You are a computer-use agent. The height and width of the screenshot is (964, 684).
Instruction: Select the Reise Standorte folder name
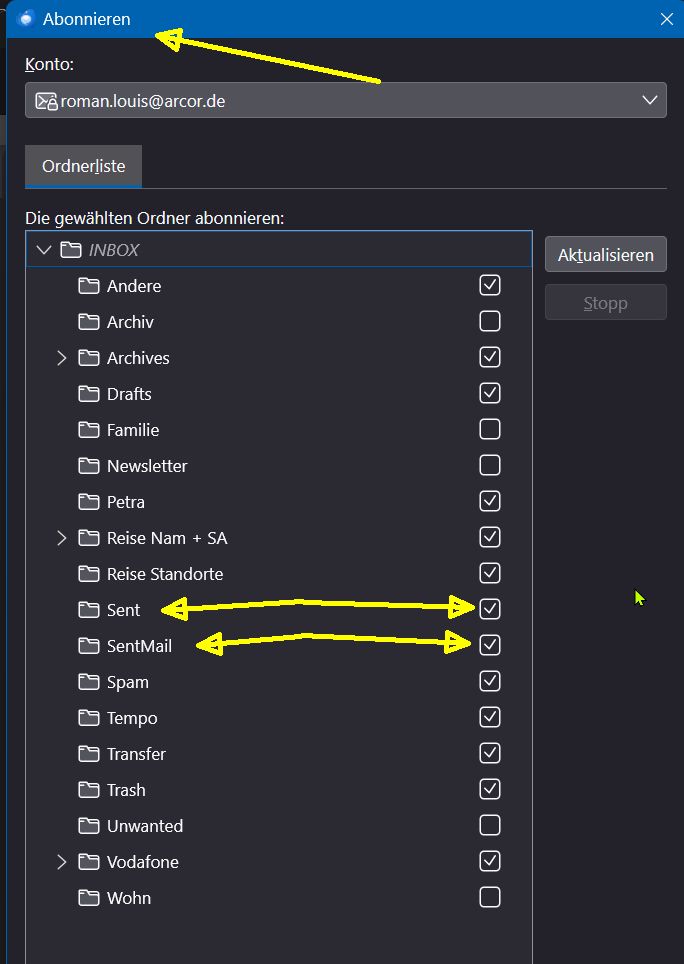165,574
